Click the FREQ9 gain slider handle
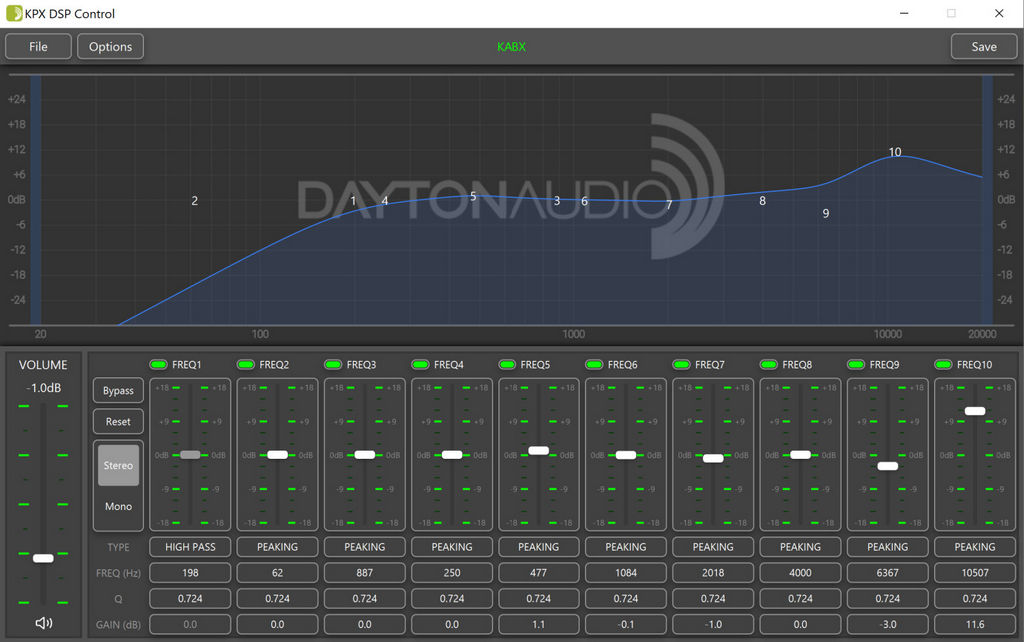The height and width of the screenshot is (642, 1024). point(888,466)
